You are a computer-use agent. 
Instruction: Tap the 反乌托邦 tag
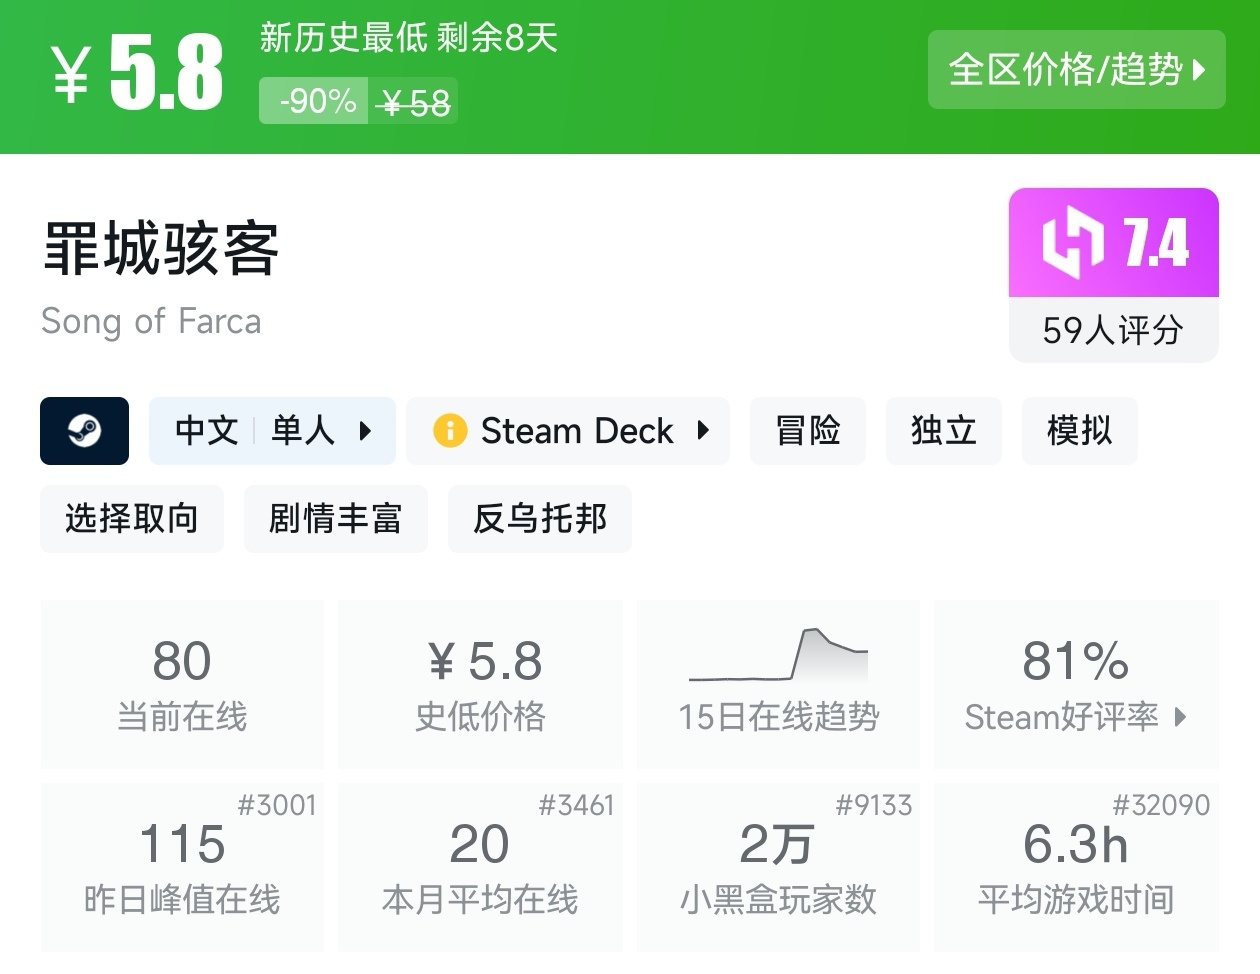(x=539, y=519)
